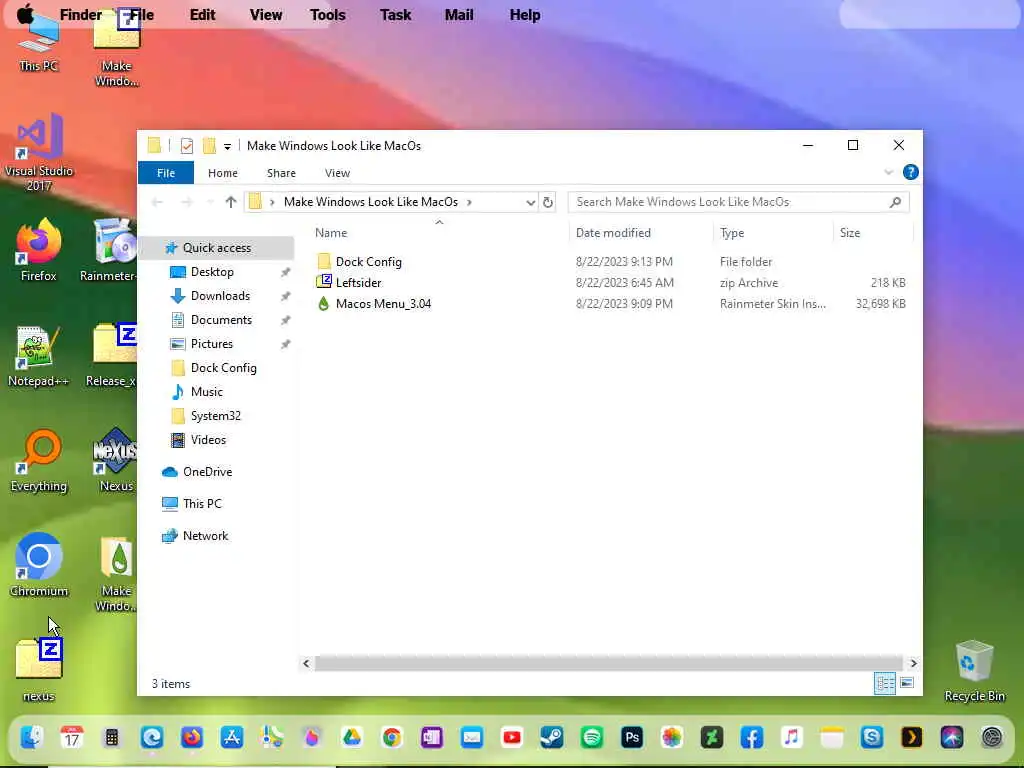Viewport: 1024px width, 768px height.
Task: Open Steam icon in the dock
Action: pyautogui.click(x=552, y=737)
